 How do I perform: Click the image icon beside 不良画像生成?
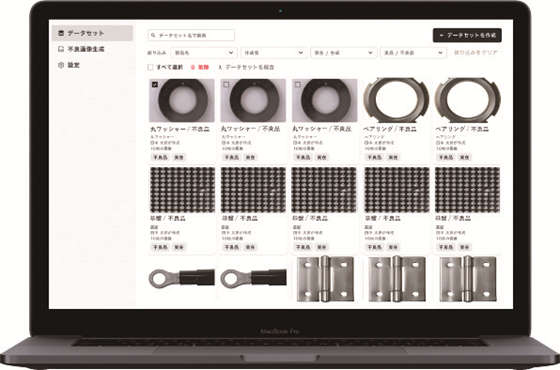click(61, 49)
